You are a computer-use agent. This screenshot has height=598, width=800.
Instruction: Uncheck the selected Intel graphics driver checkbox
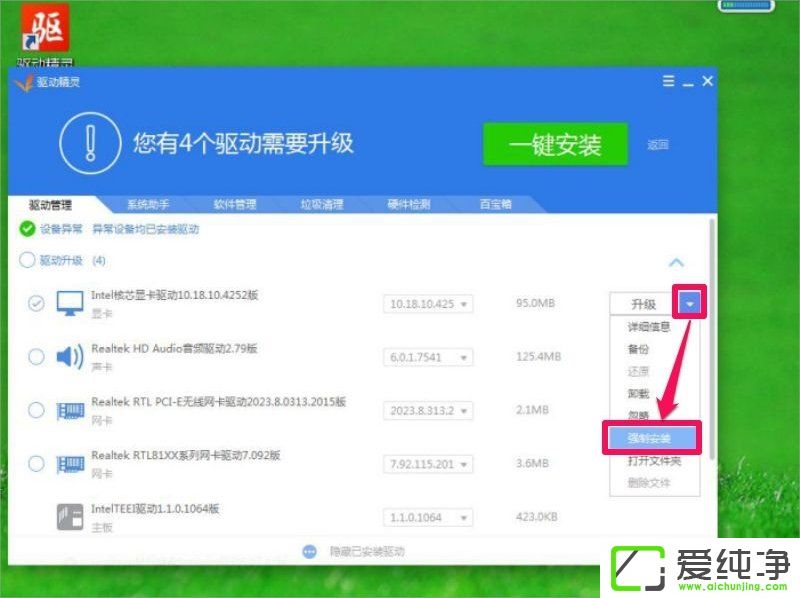point(35,302)
